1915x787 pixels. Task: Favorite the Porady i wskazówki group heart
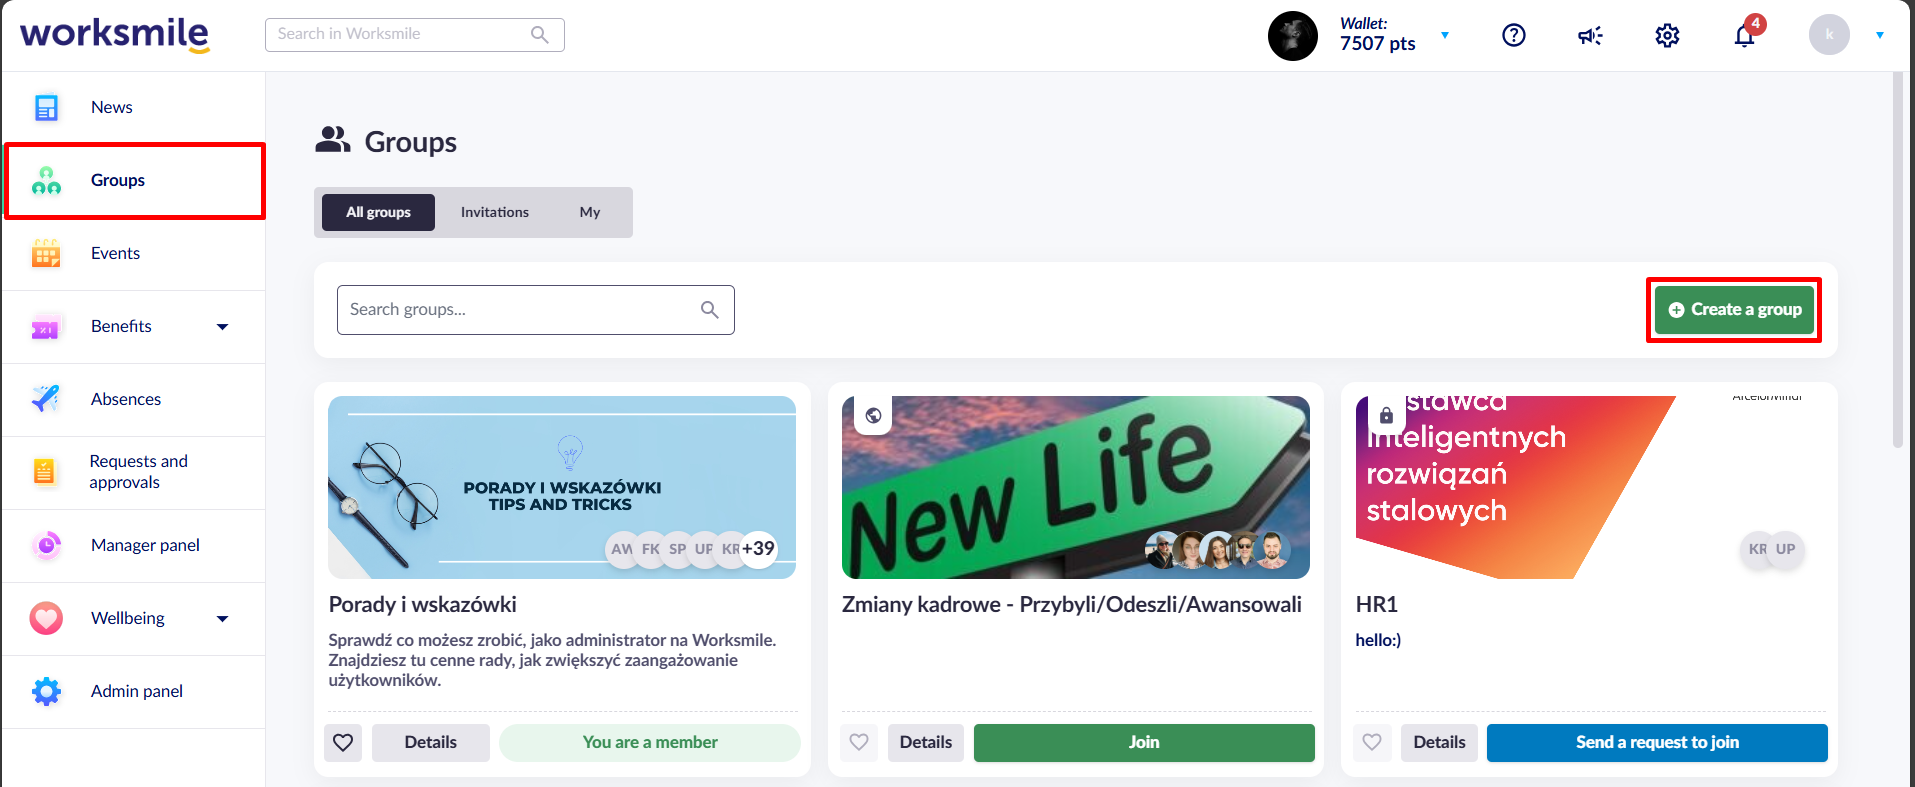(343, 742)
